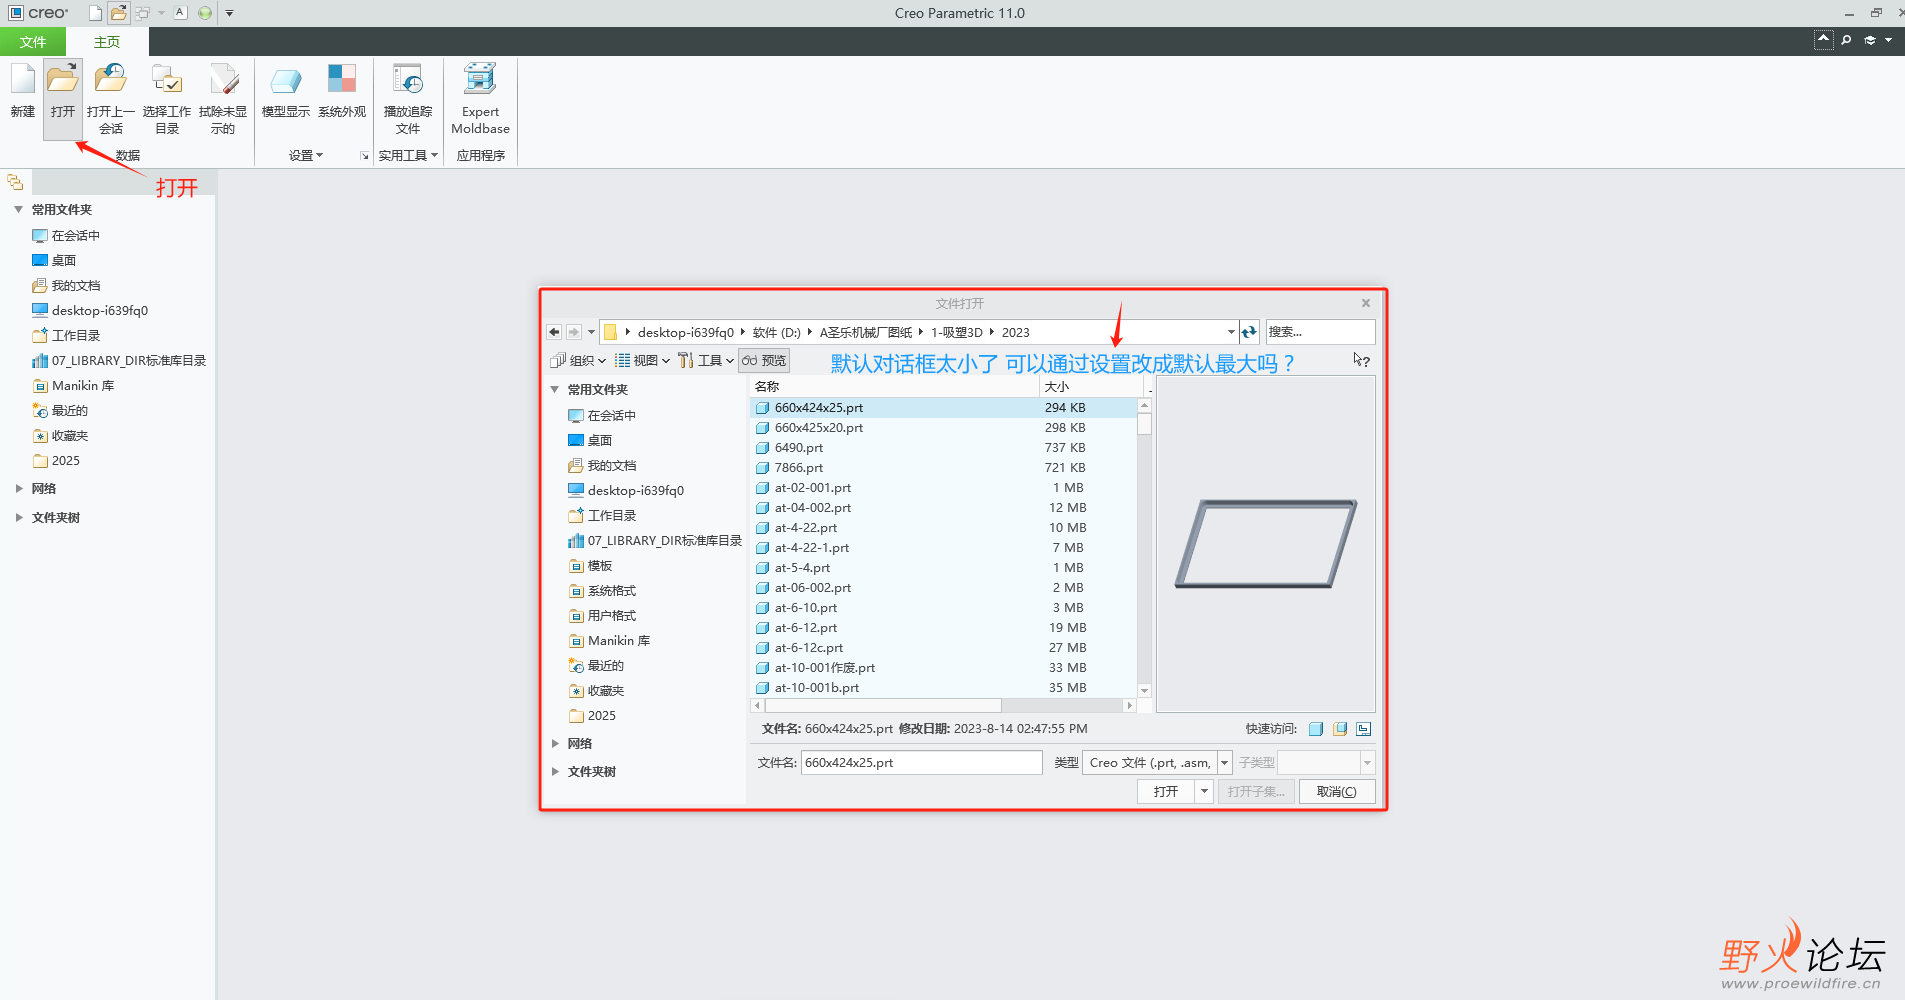The image size is (1905, 1000).
Task: Click the green ball icon in quick-access bar
Action: point(205,13)
